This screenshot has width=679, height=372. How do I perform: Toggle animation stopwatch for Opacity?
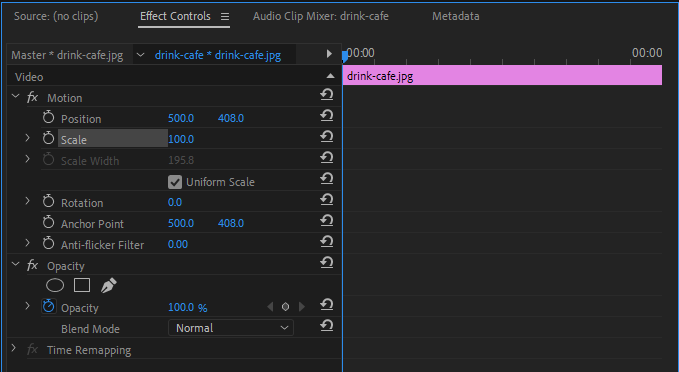[x=48, y=307]
